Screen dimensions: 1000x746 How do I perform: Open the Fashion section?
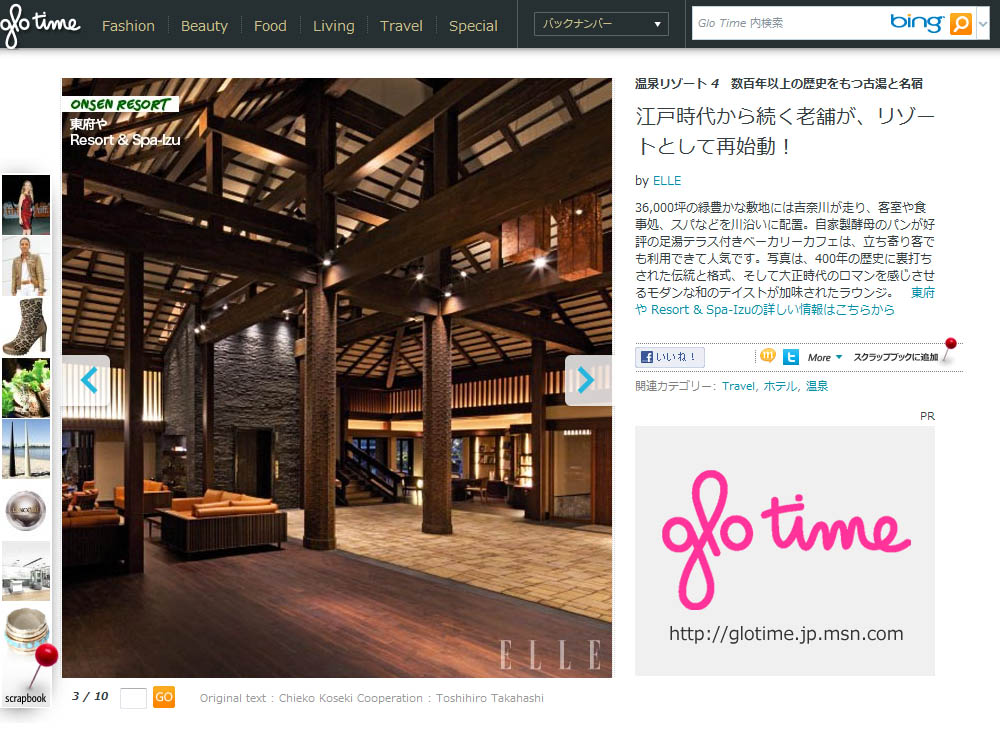(128, 26)
